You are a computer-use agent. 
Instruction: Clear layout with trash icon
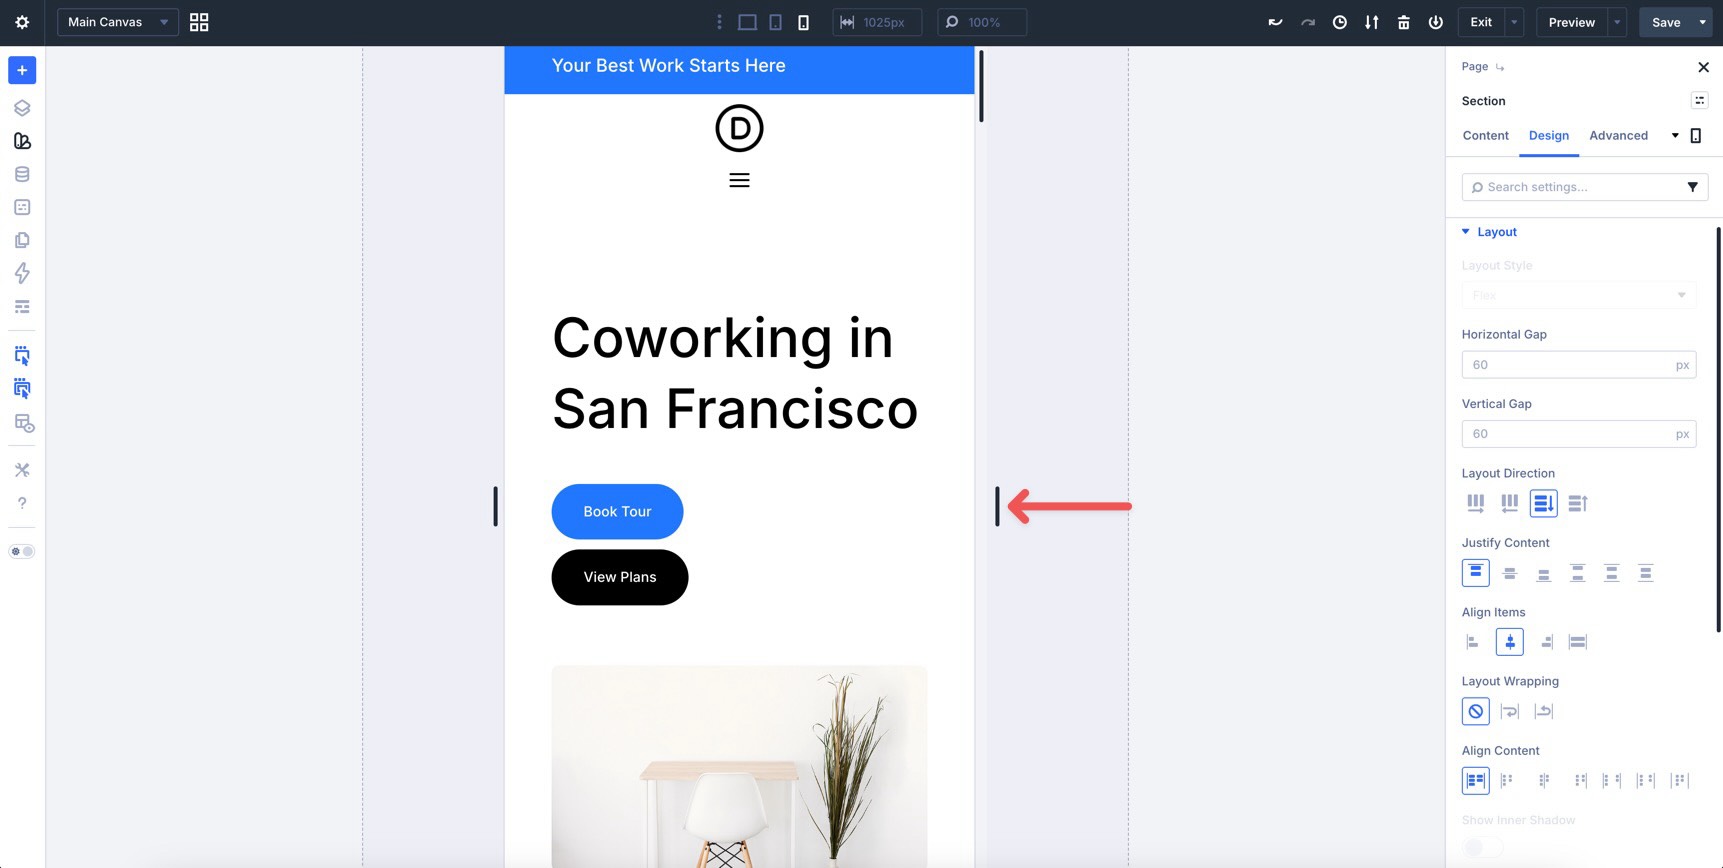click(1403, 22)
